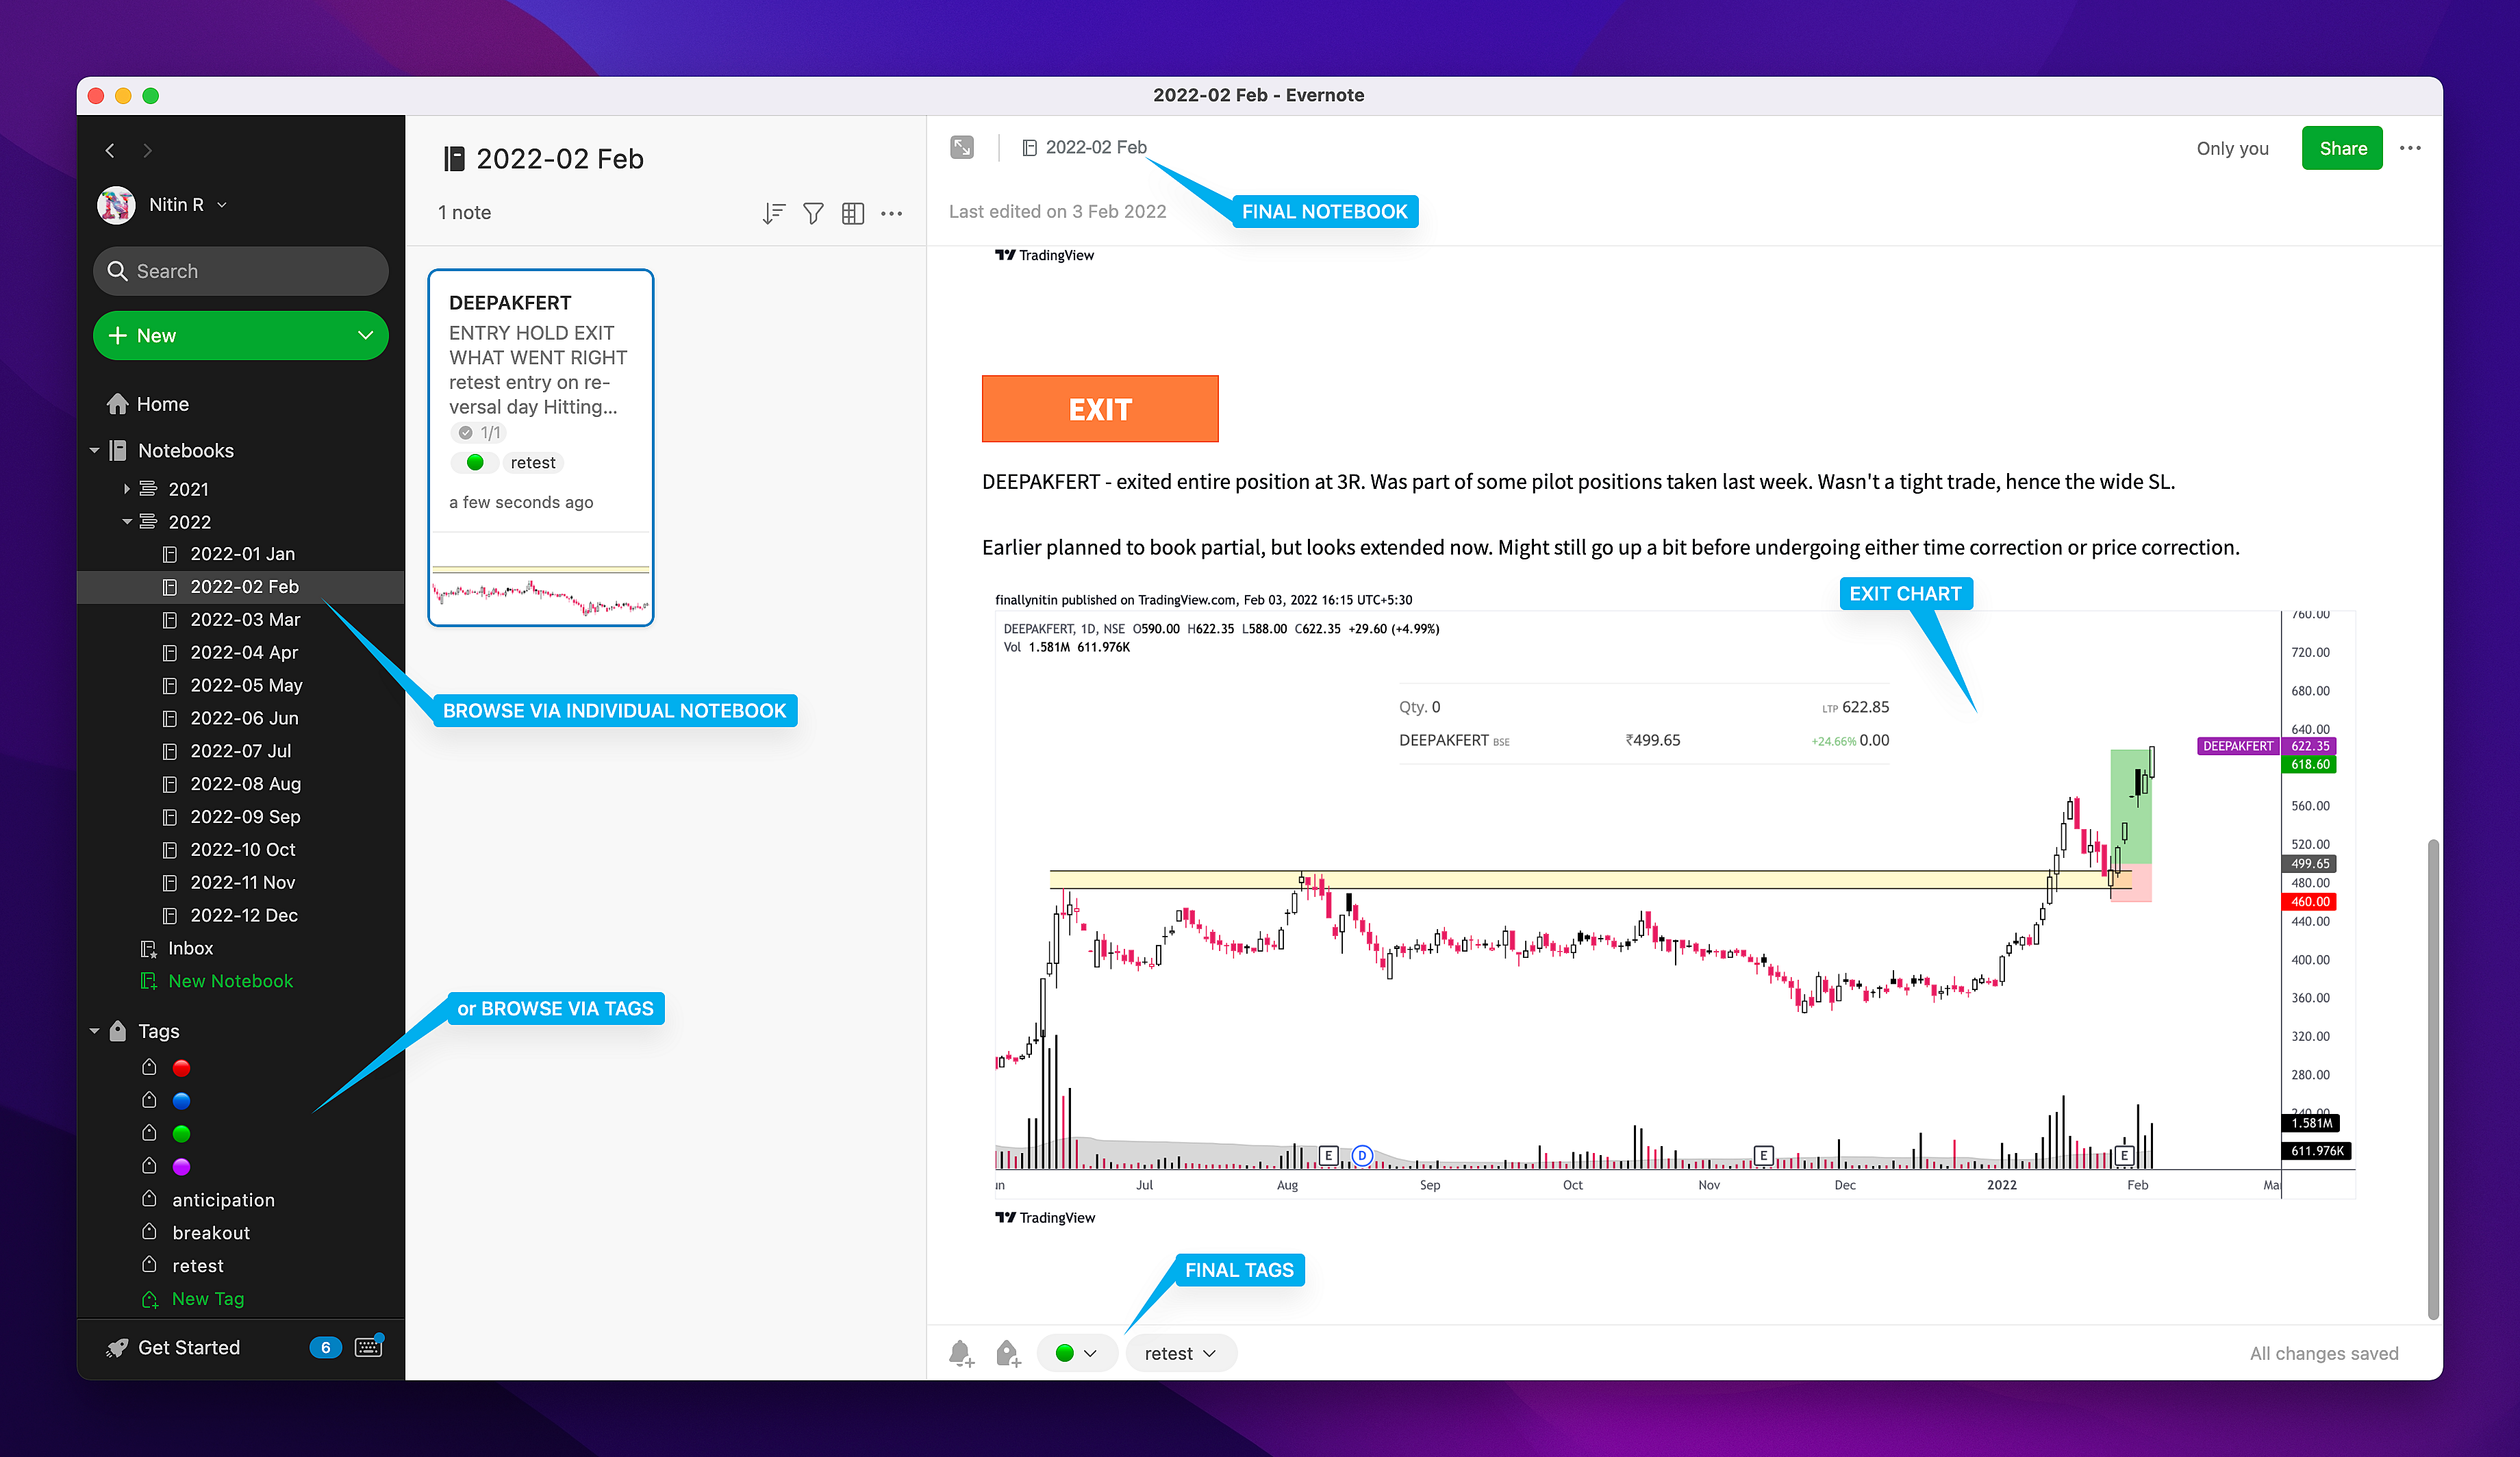The height and width of the screenshot is (1457, 2520).
Task: Open the 2022-06 Jun notebook
Action: [244, 718]
